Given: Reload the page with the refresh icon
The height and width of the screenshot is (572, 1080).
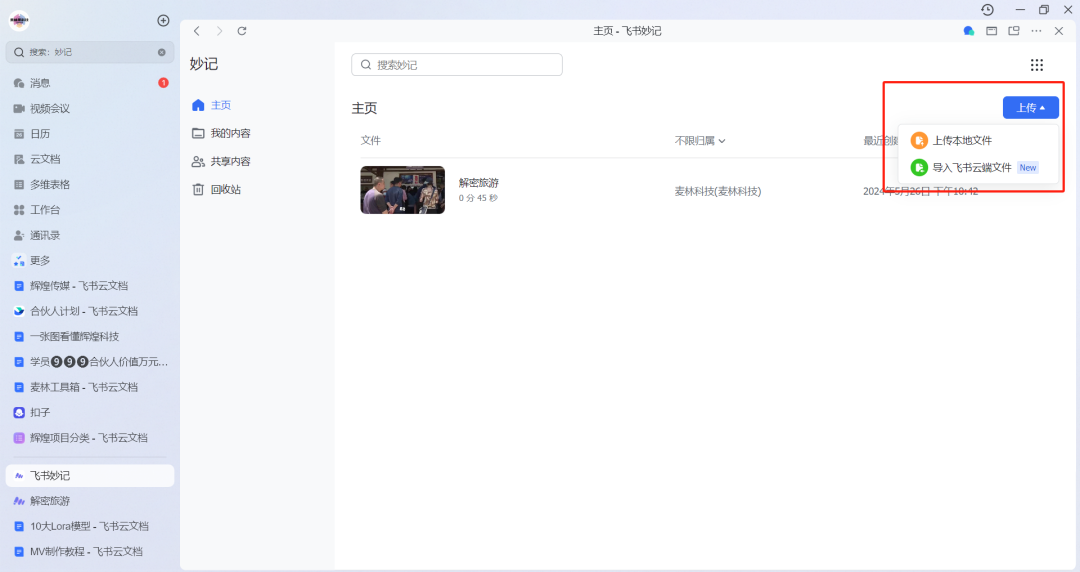Looking at the screenshot, I should pos(242,31).
